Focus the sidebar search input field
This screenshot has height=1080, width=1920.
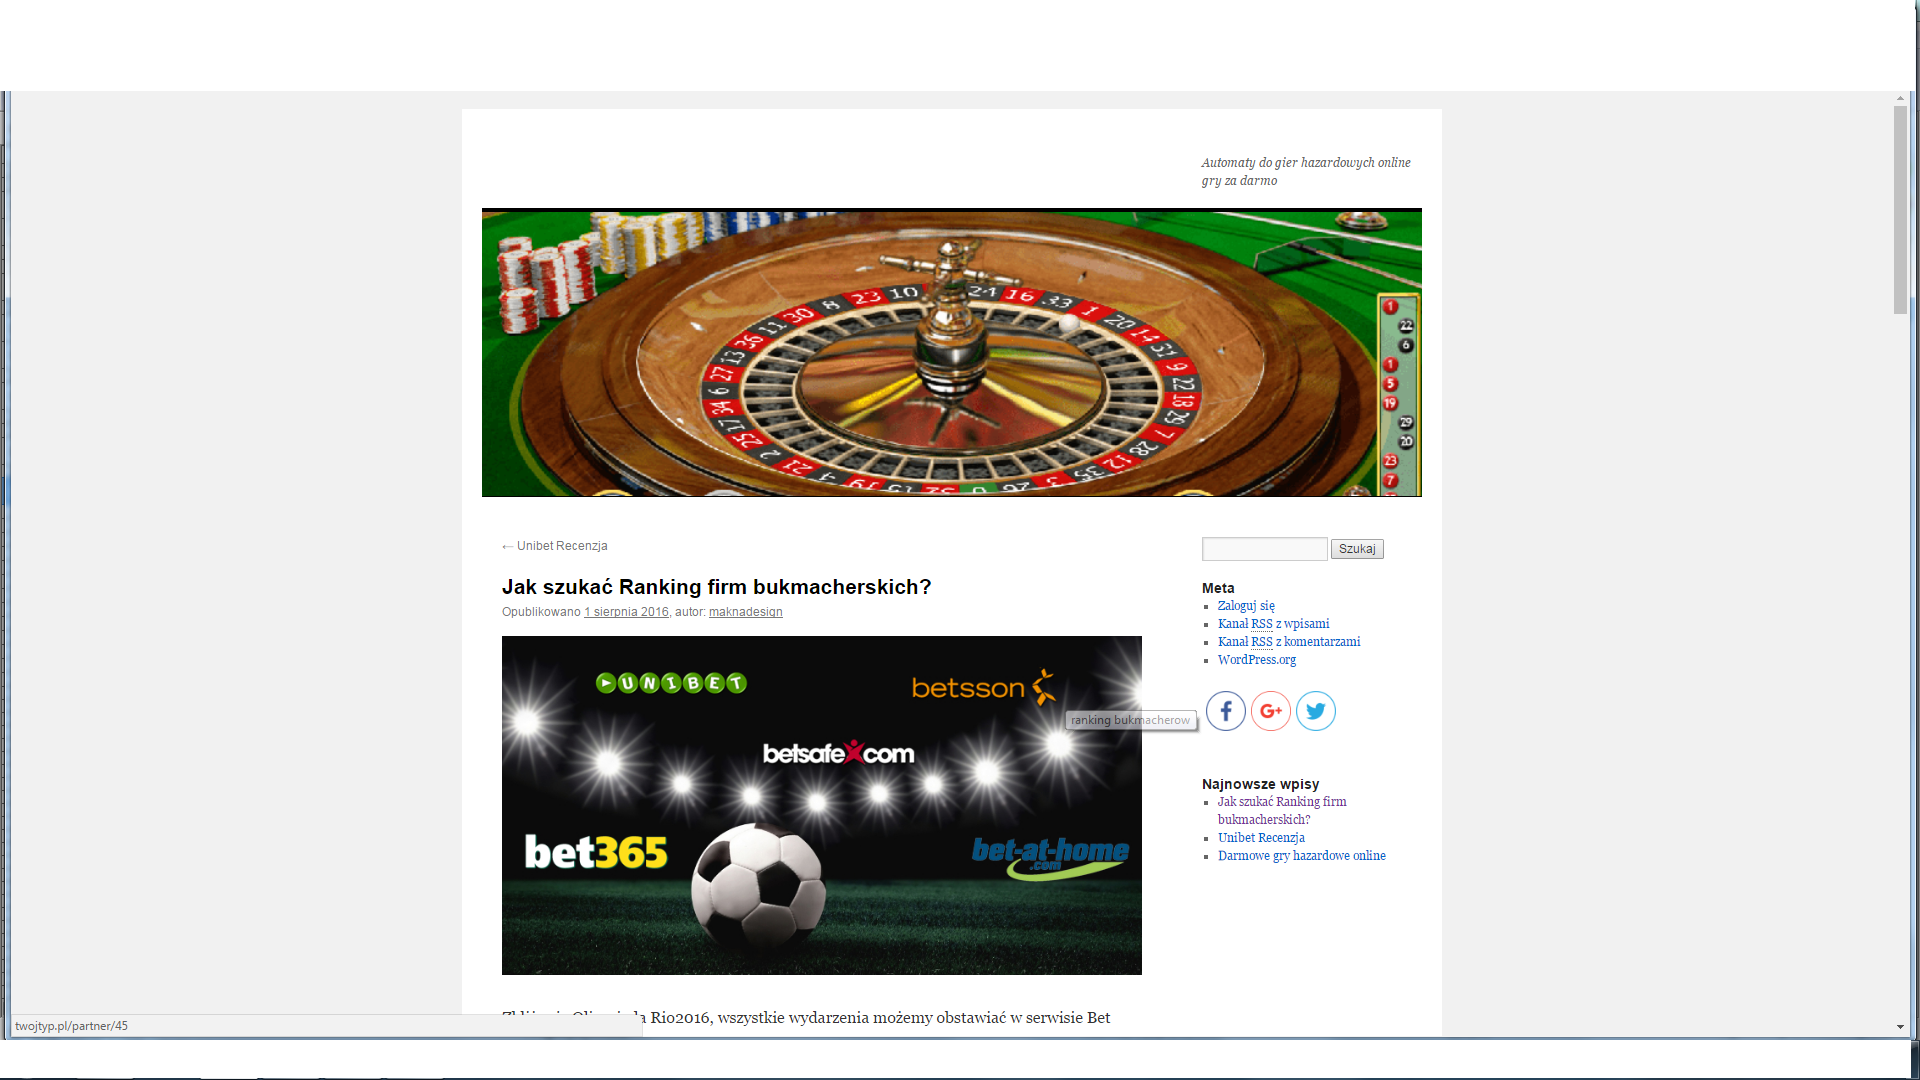point(1265,549)
